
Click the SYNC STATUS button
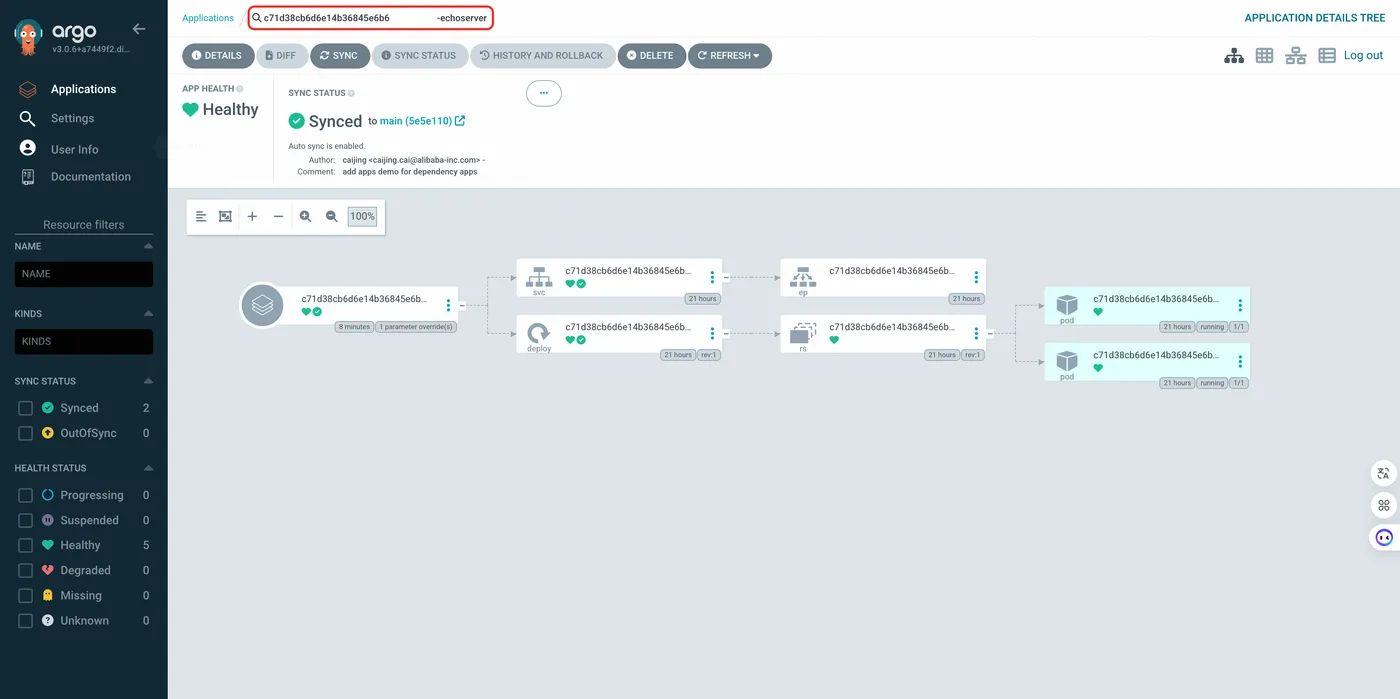(x=419, y=56)
